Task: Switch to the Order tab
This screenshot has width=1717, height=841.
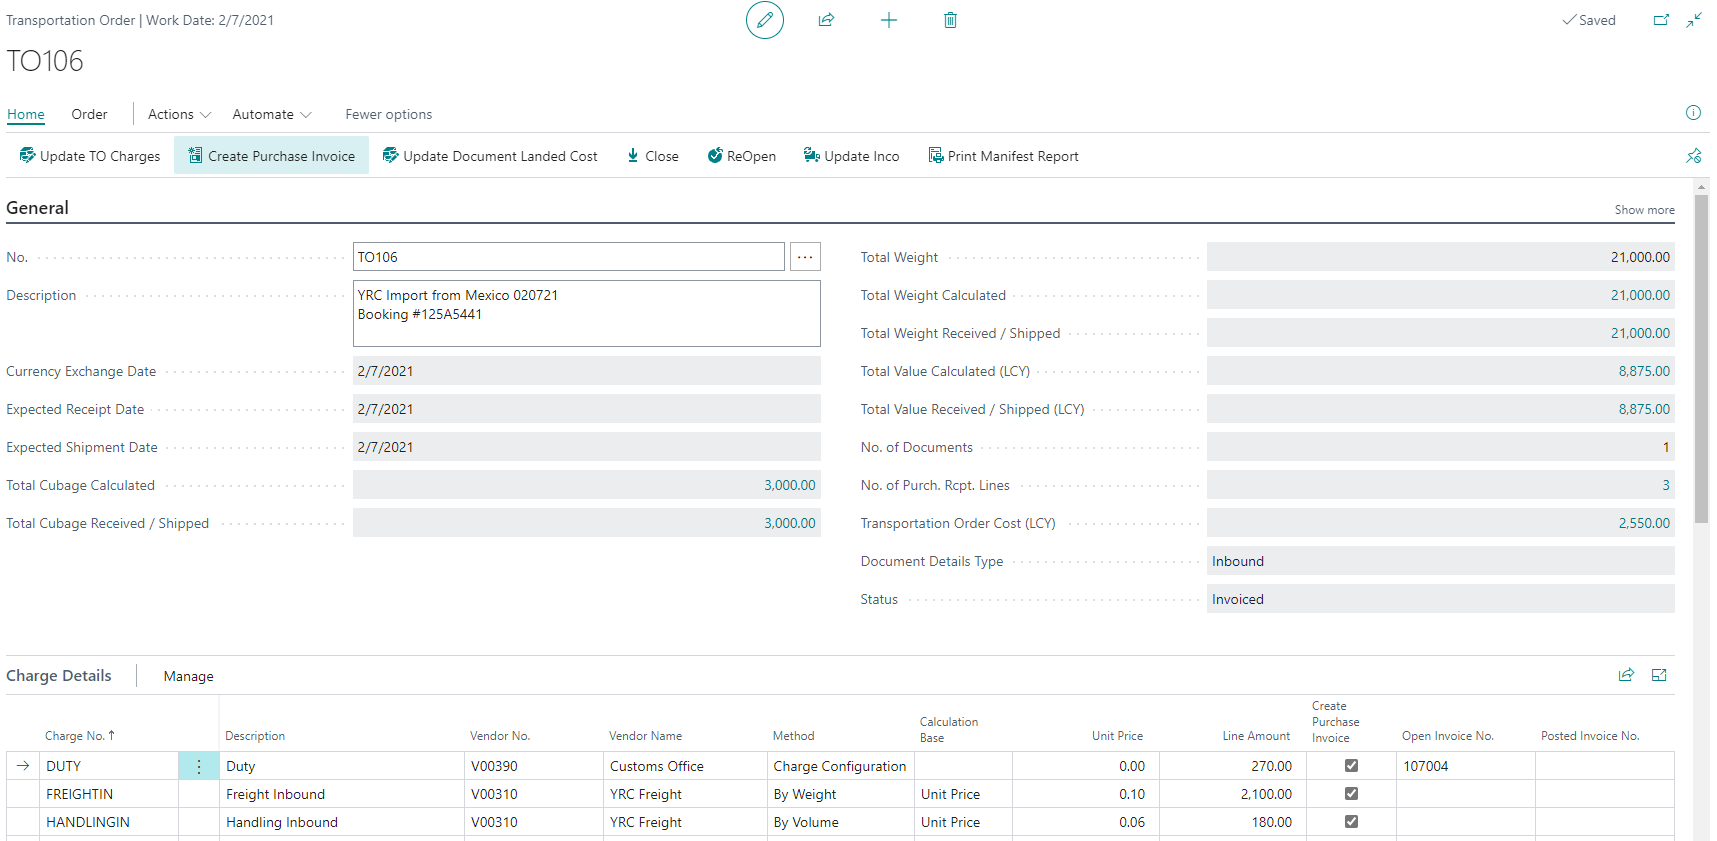Action: 89,114
